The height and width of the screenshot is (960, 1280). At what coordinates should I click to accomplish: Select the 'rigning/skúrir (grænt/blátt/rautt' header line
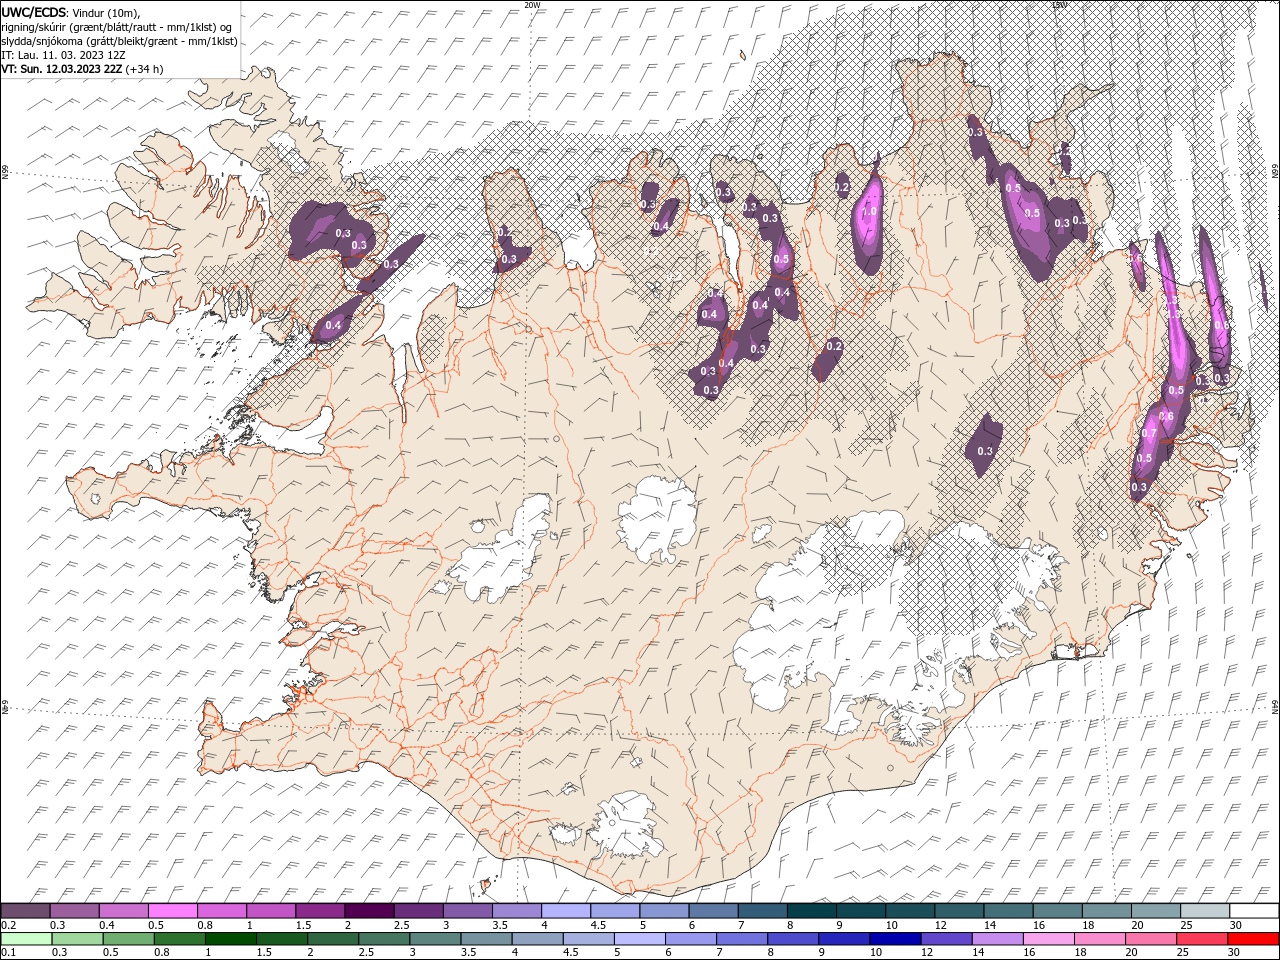(118, 26)
